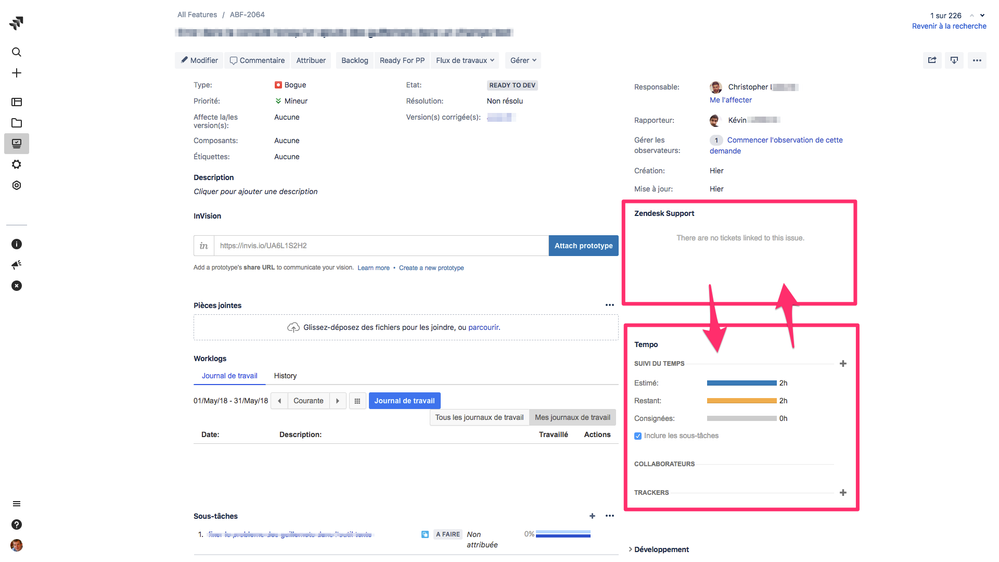This screenshot has width=999, height=562.
Task: Click the Modifier button
Action: coord(199,60)
